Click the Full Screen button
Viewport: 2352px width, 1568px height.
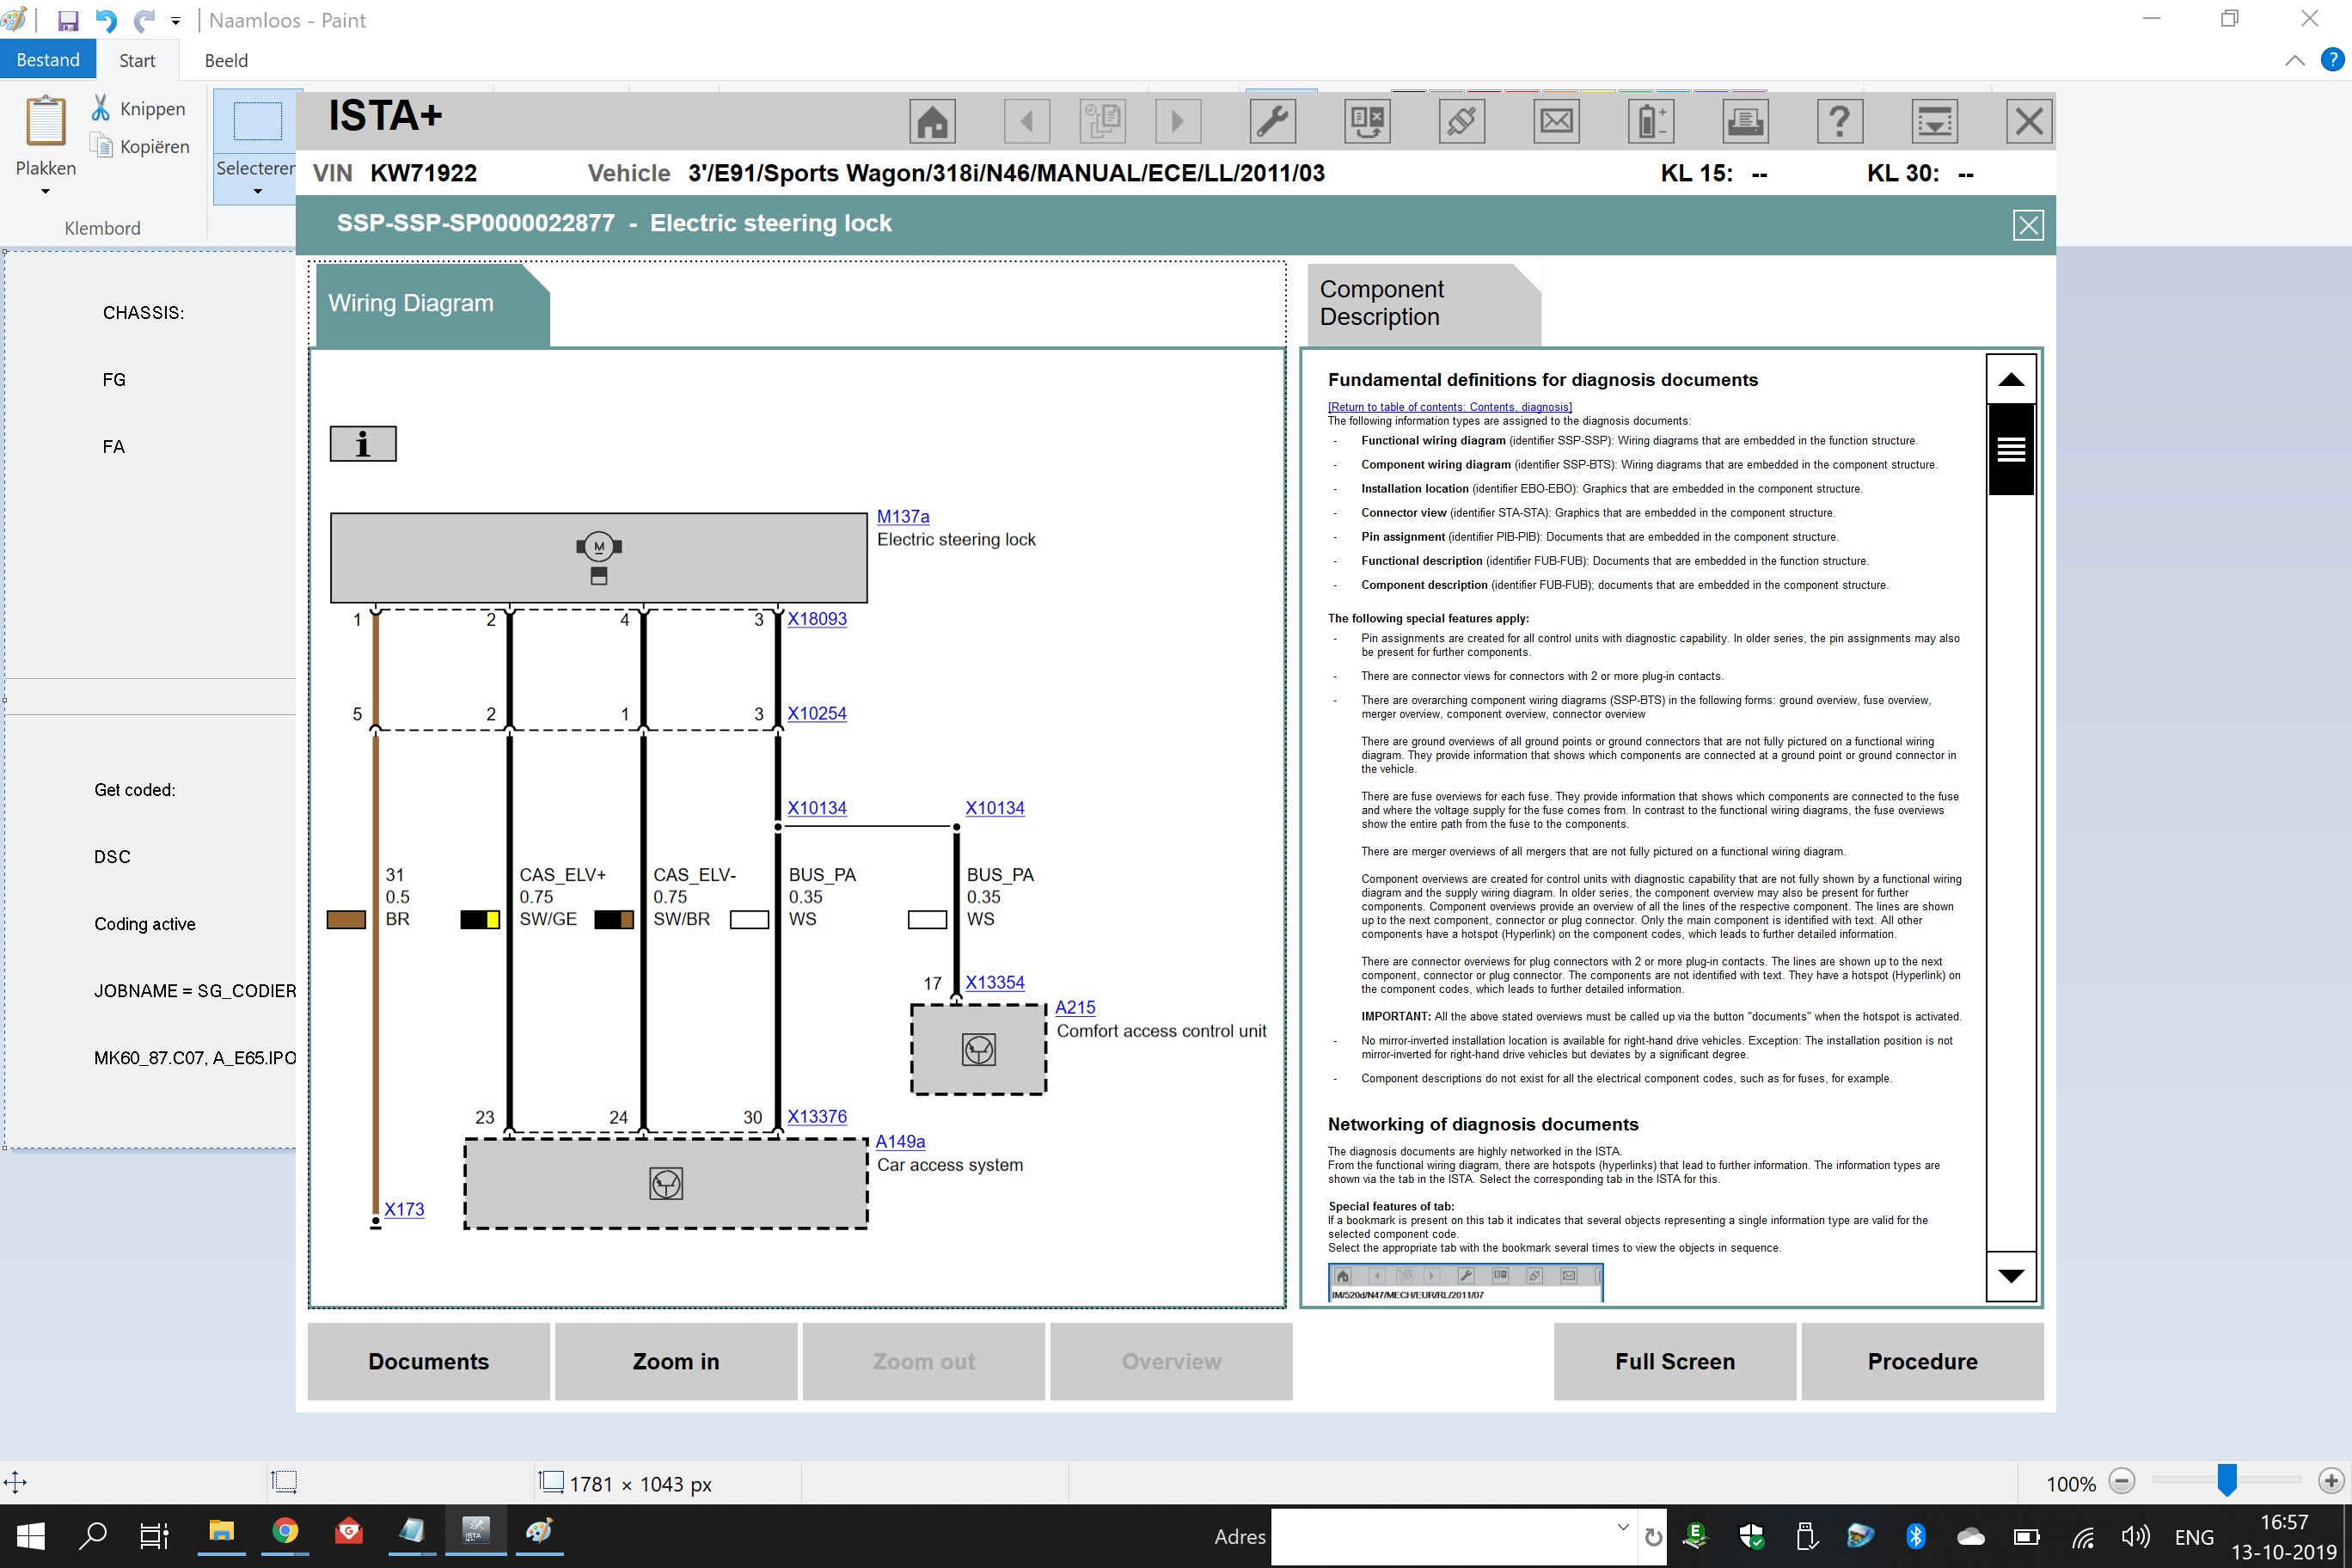point(1675,1361)
